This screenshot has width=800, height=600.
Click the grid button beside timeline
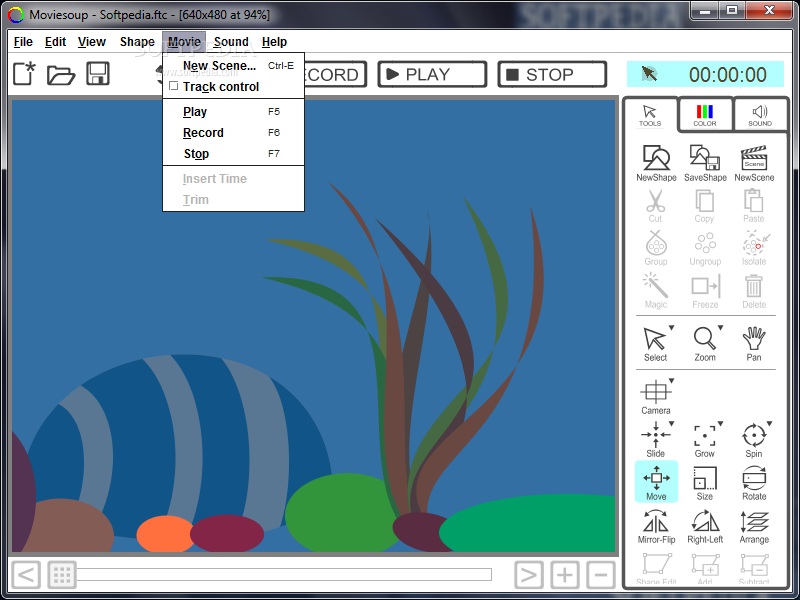(x=62, y=575)
